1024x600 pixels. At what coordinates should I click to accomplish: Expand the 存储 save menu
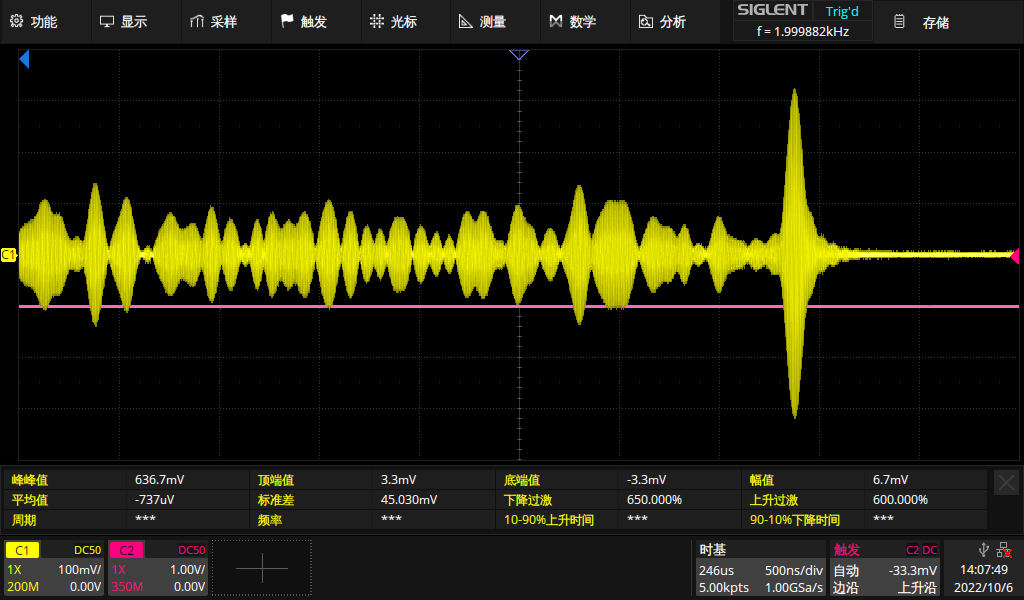pyautogui.click(x=923, y=21)
